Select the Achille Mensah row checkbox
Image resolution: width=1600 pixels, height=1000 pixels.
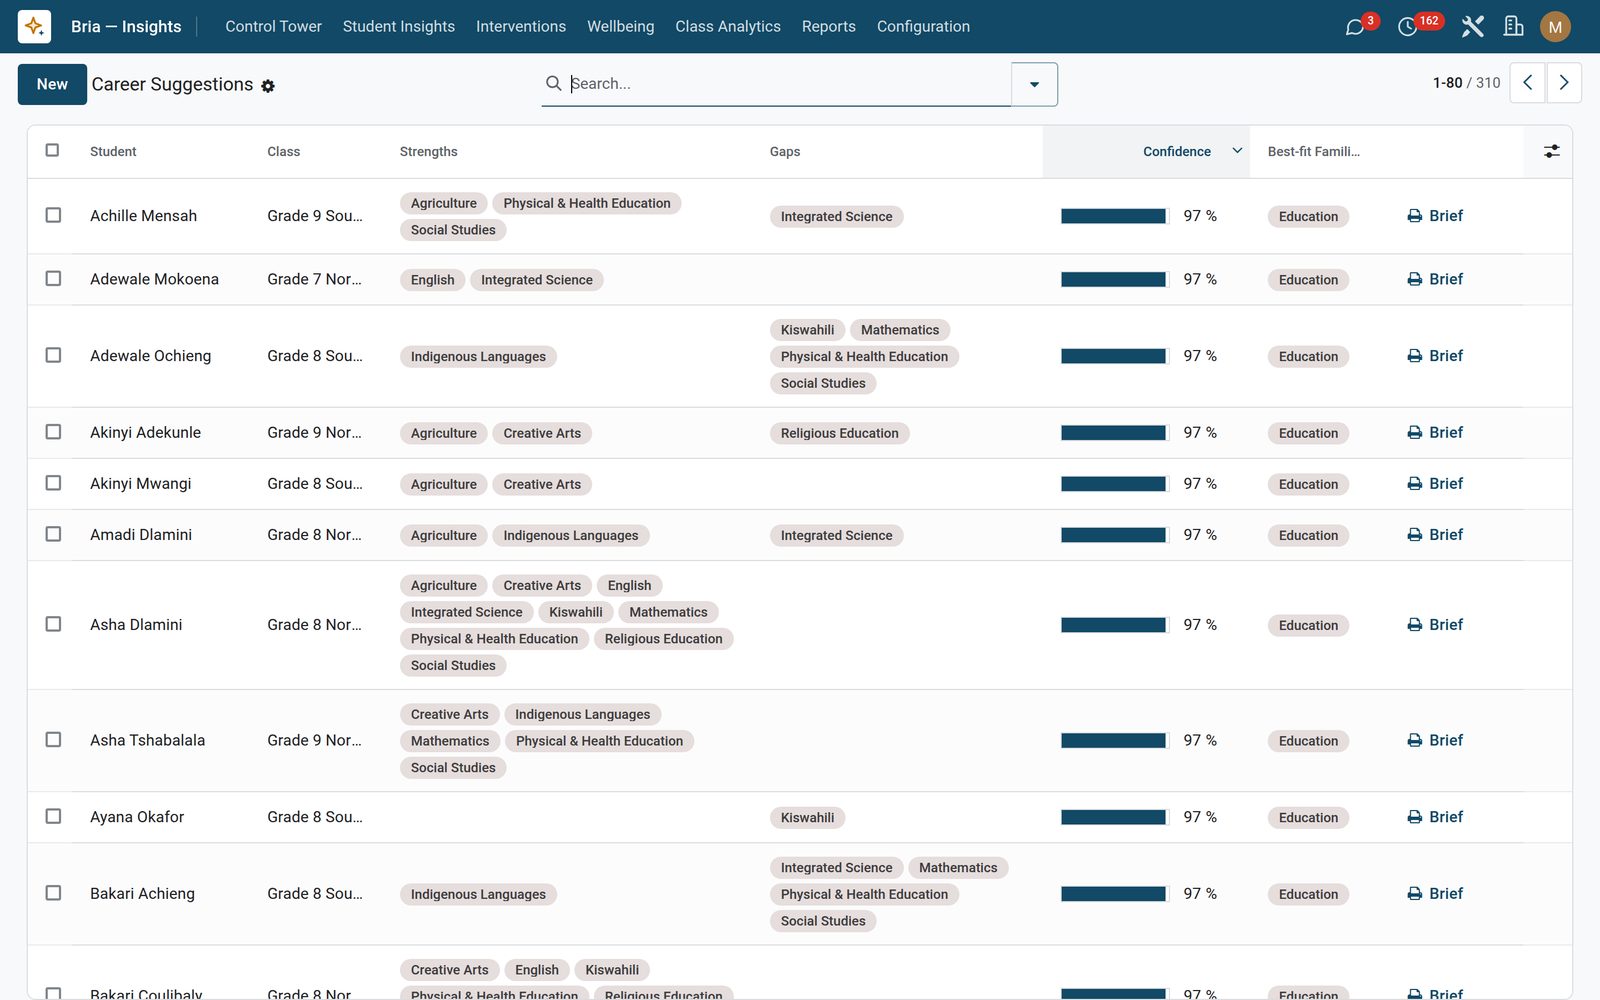pos(53,215)
